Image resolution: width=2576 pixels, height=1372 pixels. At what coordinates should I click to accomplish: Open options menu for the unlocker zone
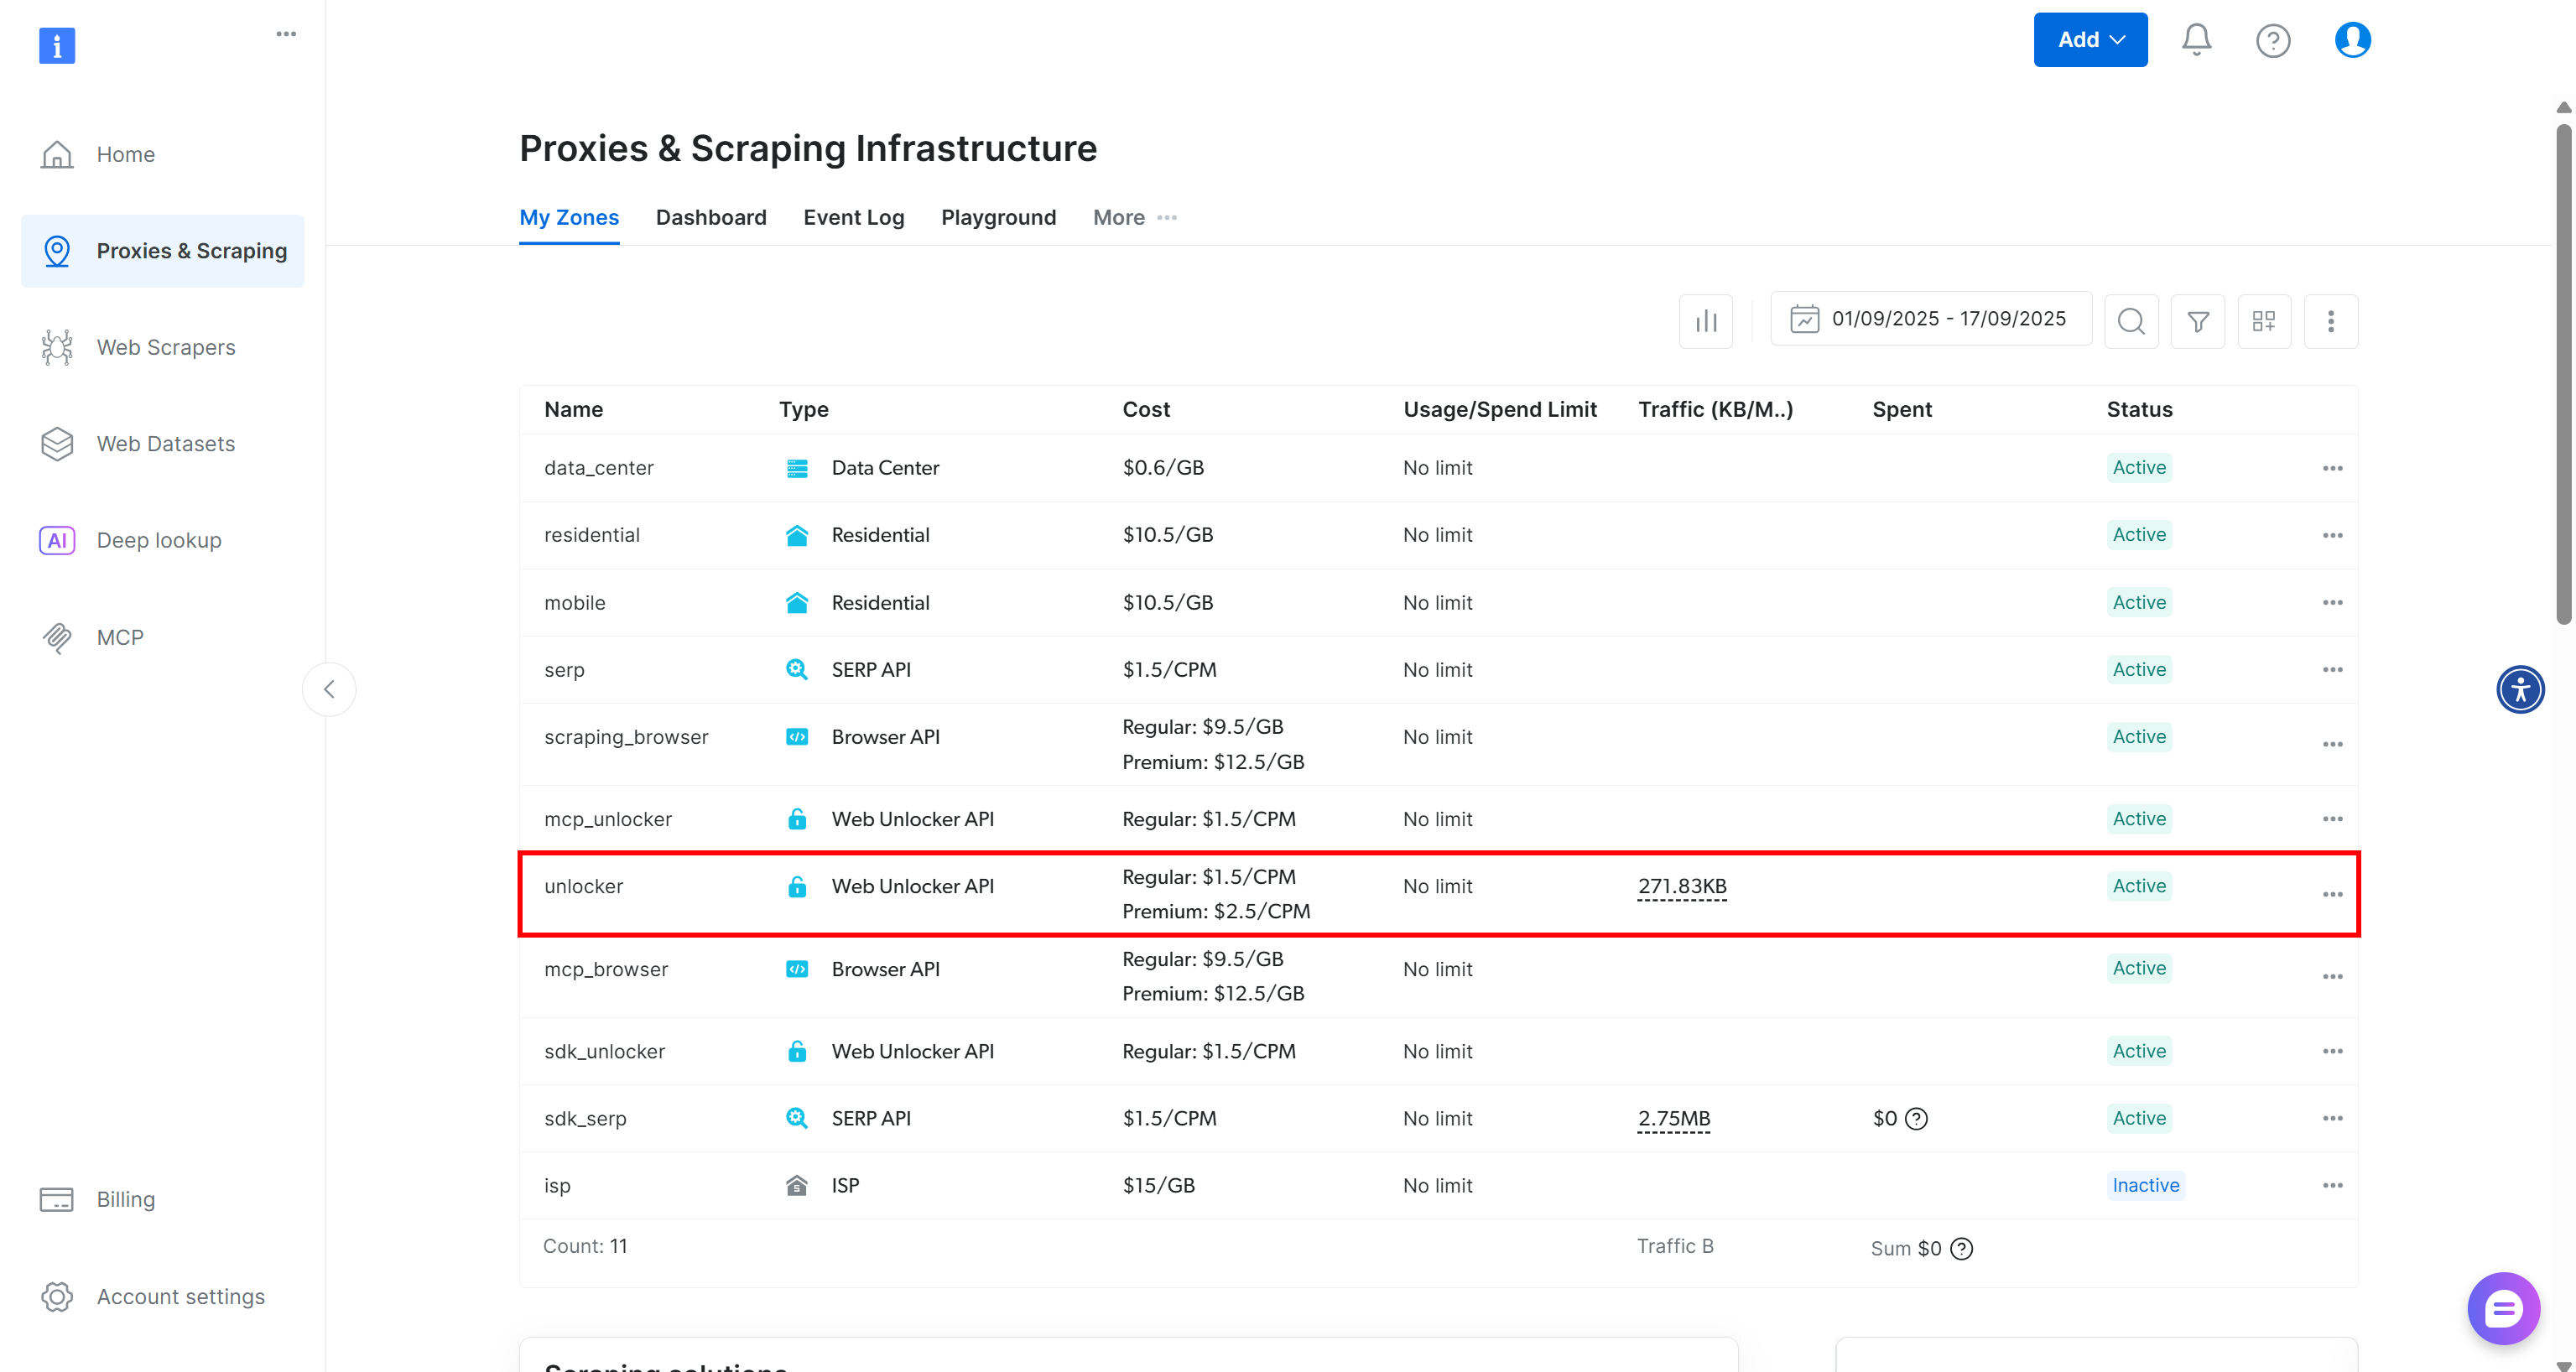(2333, 893)
